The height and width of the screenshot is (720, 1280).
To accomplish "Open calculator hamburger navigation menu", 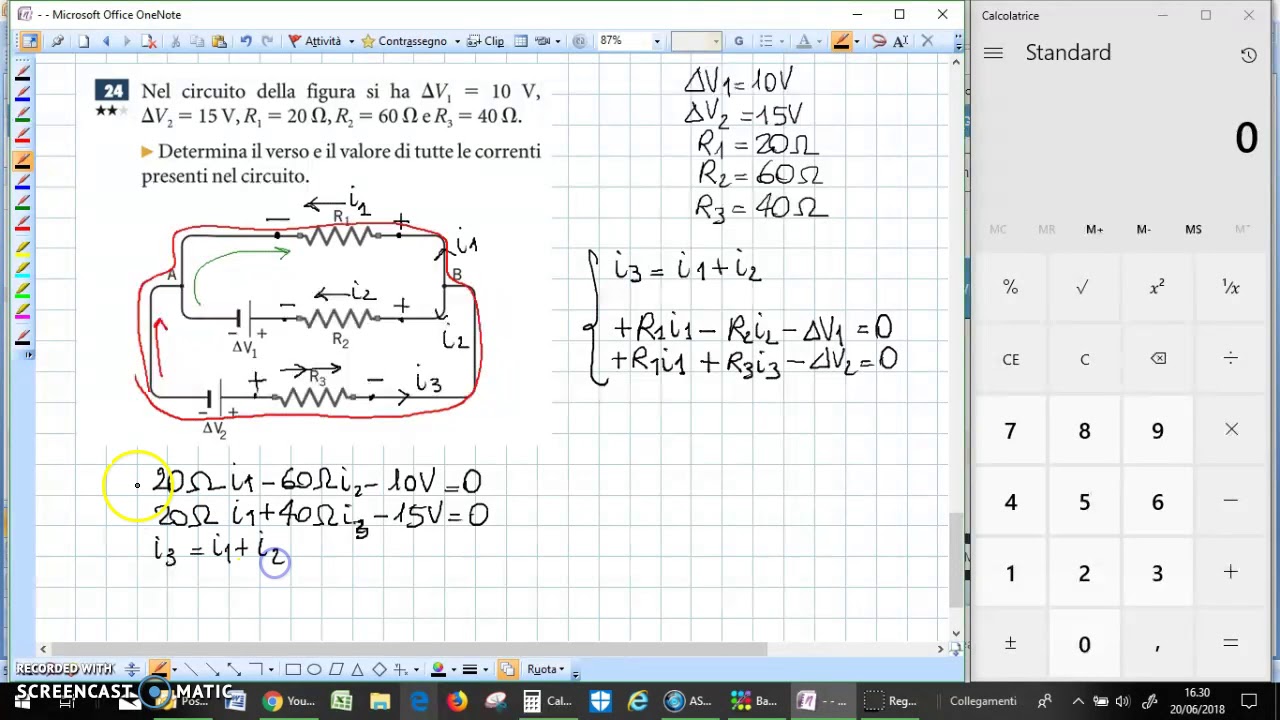I will pos(993,53).
